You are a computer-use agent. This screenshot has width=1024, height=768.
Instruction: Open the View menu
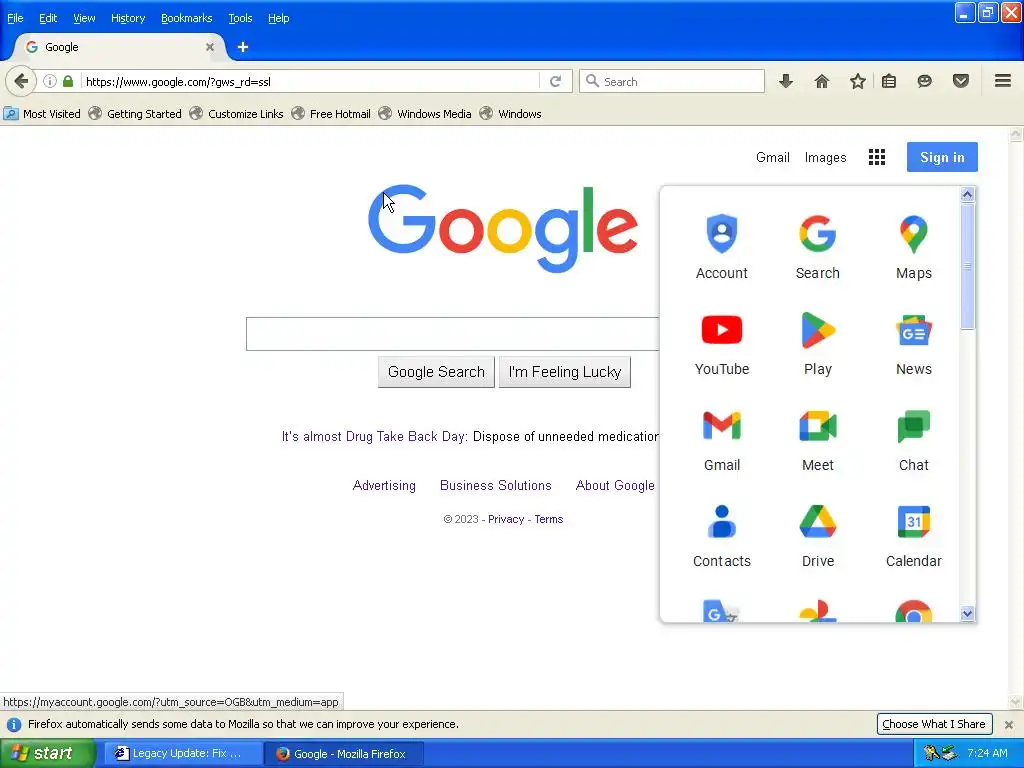pyautogui.click(x=84, y=18)
